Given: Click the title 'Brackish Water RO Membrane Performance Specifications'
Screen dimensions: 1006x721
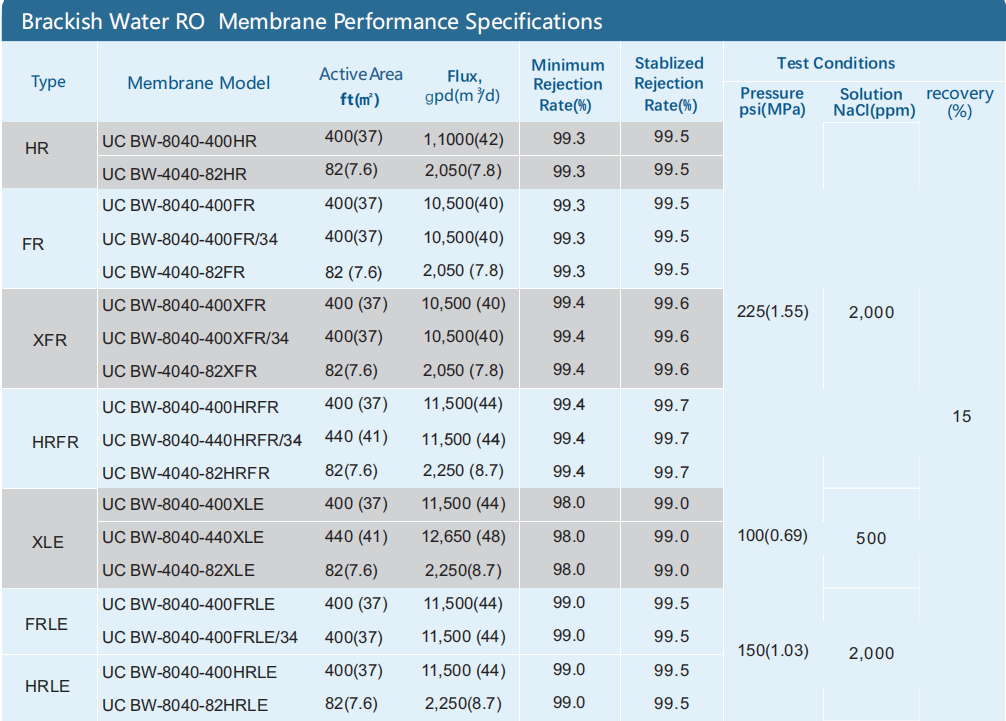Looking at the screenshot, I should (x=312, y=22).
